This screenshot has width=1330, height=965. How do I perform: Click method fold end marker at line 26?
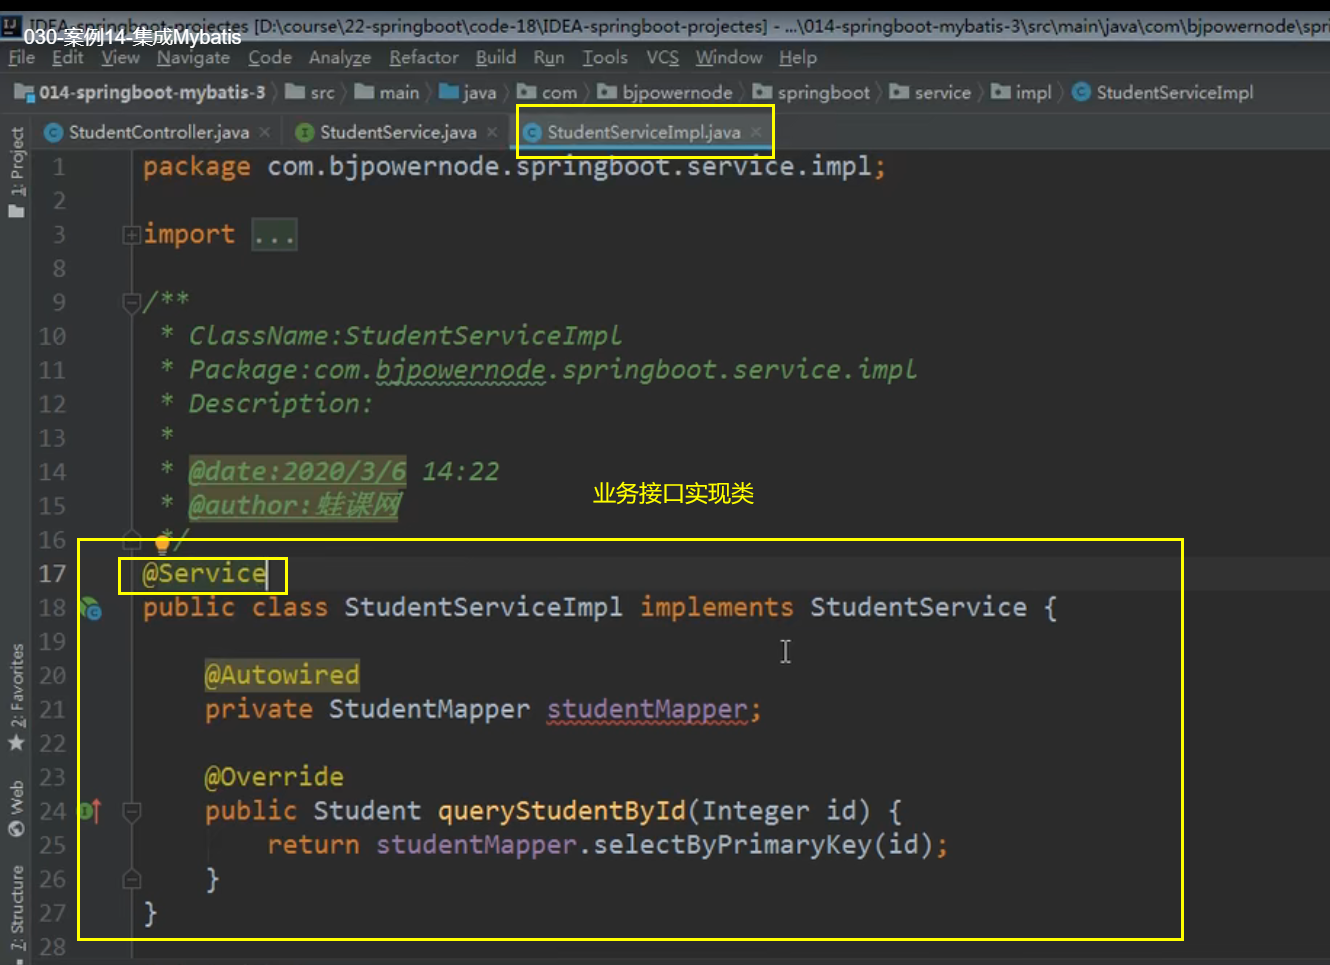(131, 879)
